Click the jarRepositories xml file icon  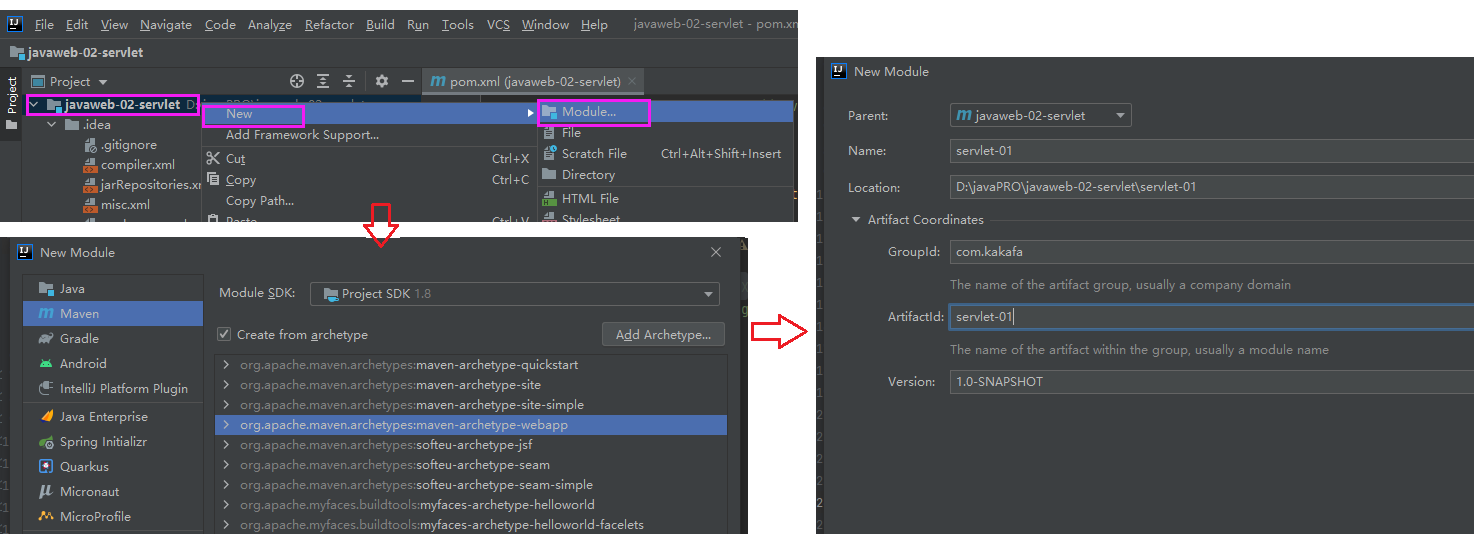[x=90, y=184]
